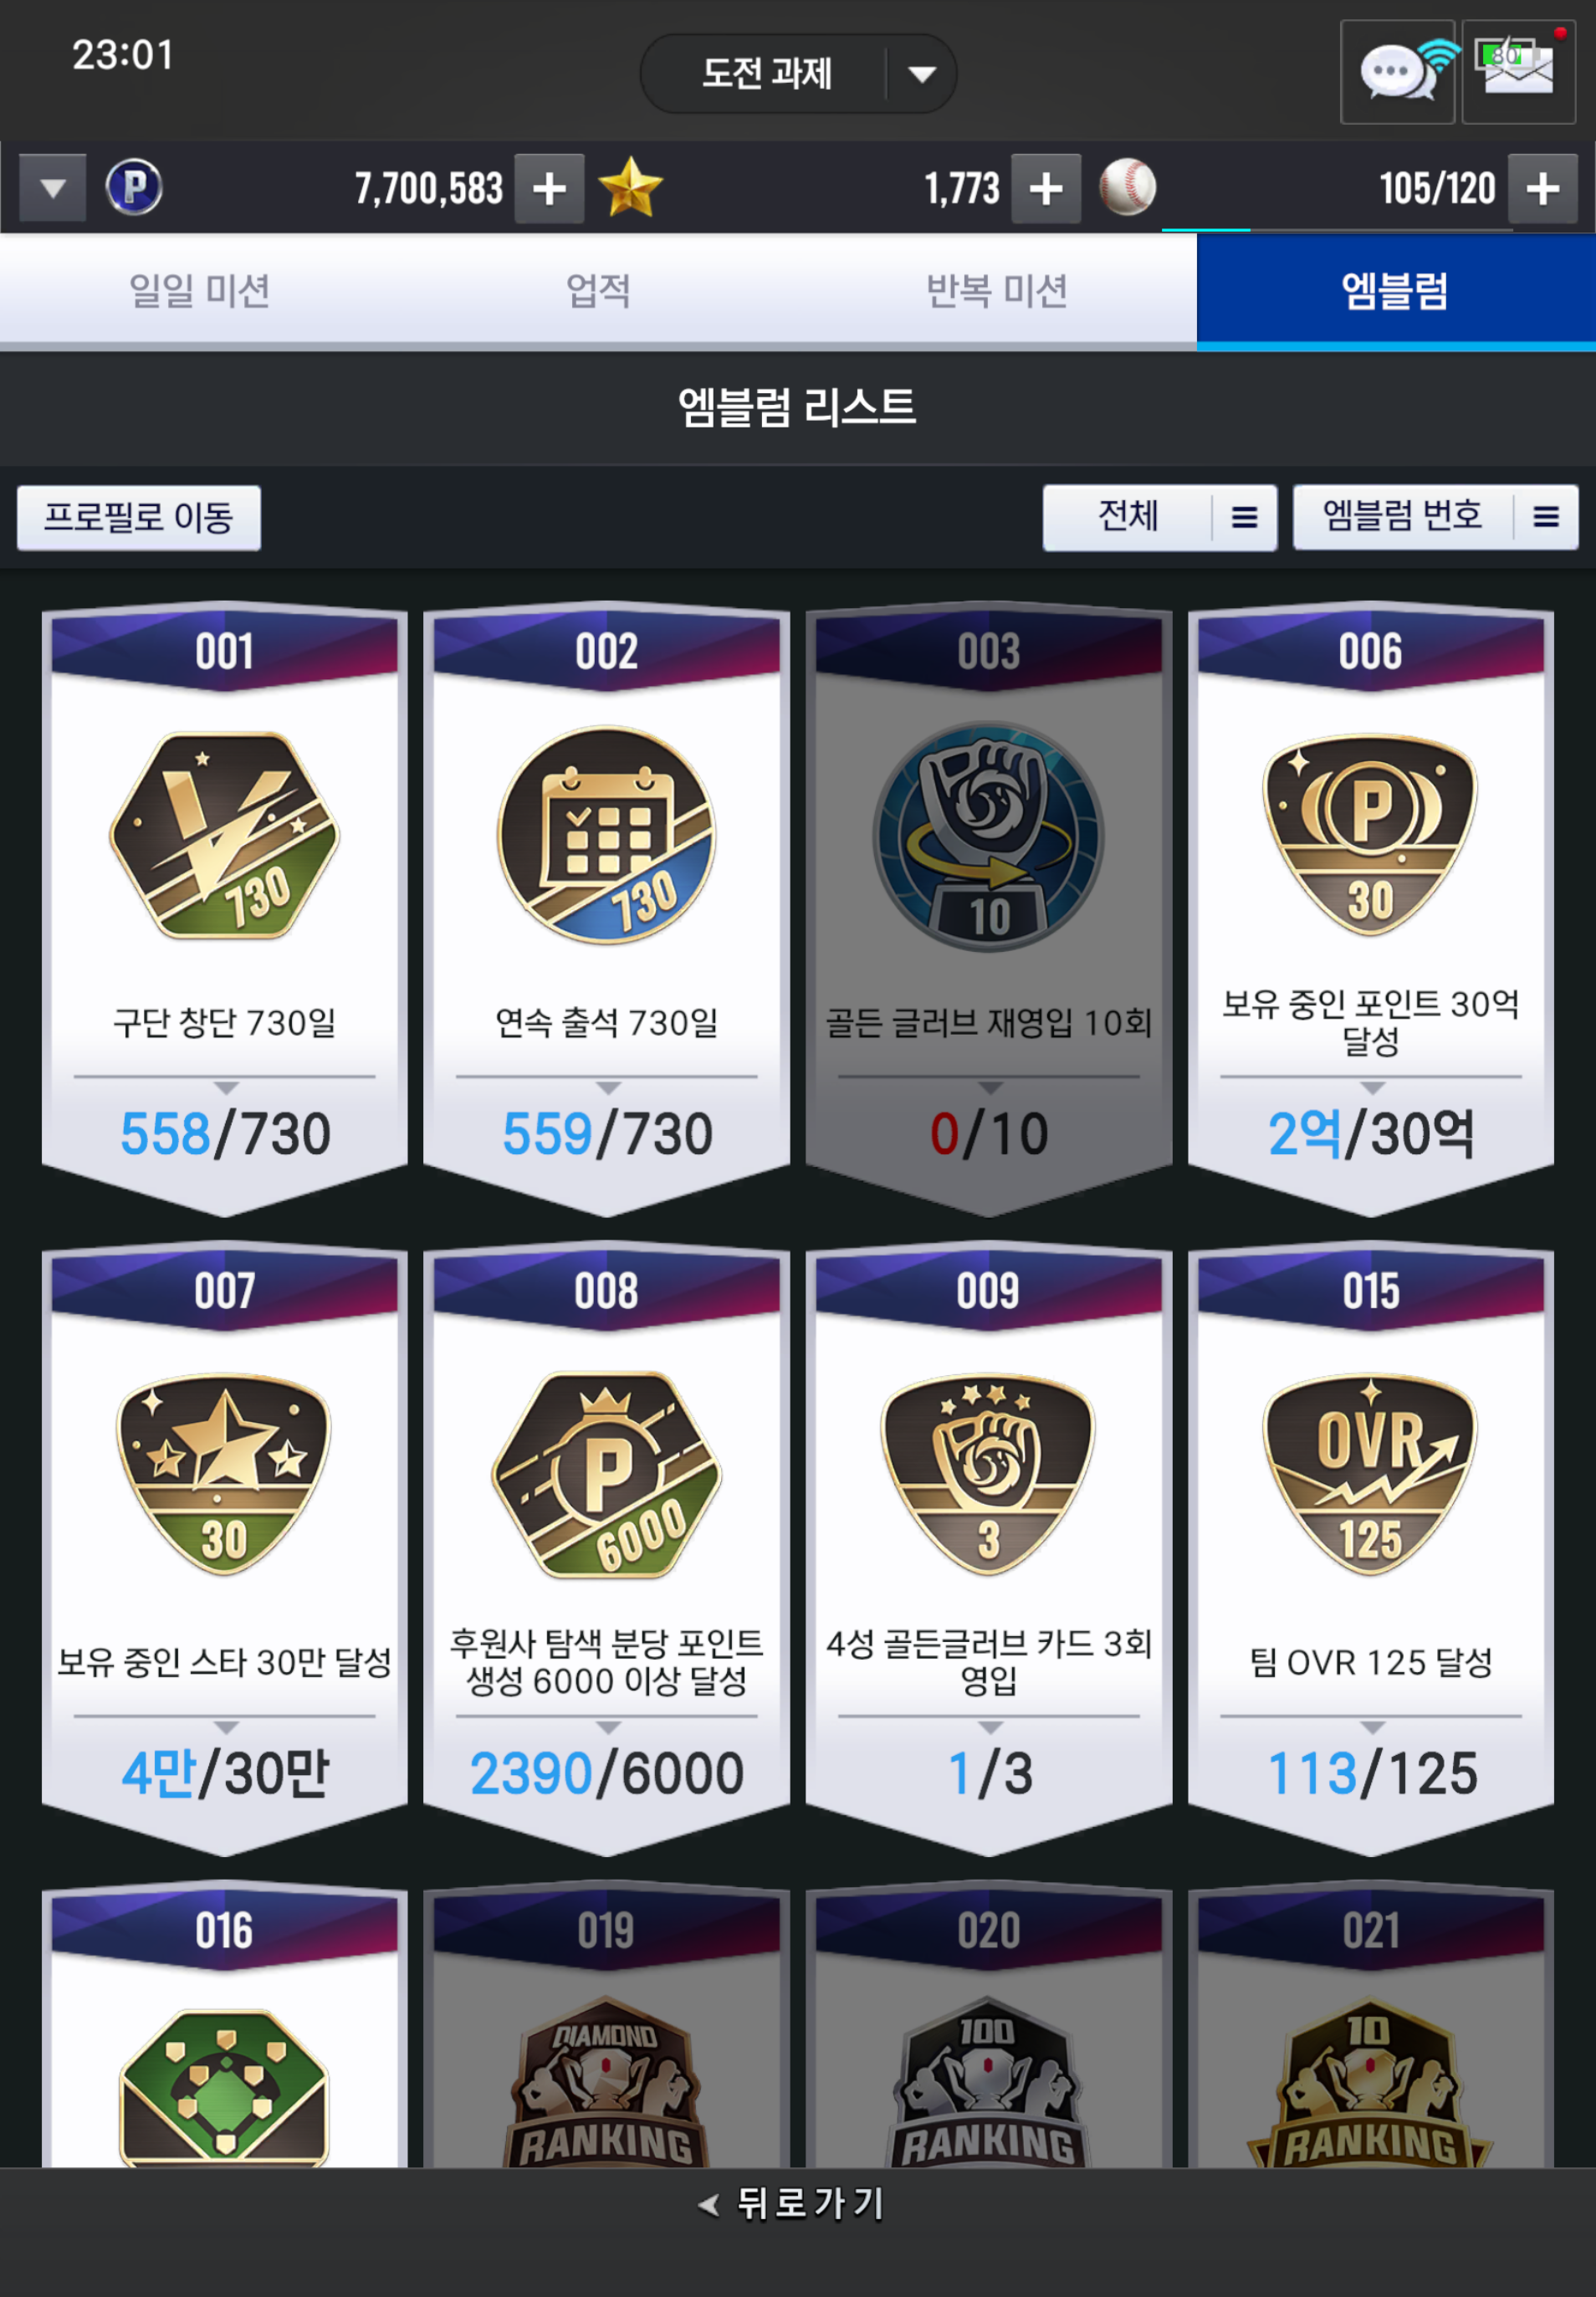Expand the currency bar arrow toggle
Screen dimensions: 1596x2297
pyautogui.click(x=53, y=188)
